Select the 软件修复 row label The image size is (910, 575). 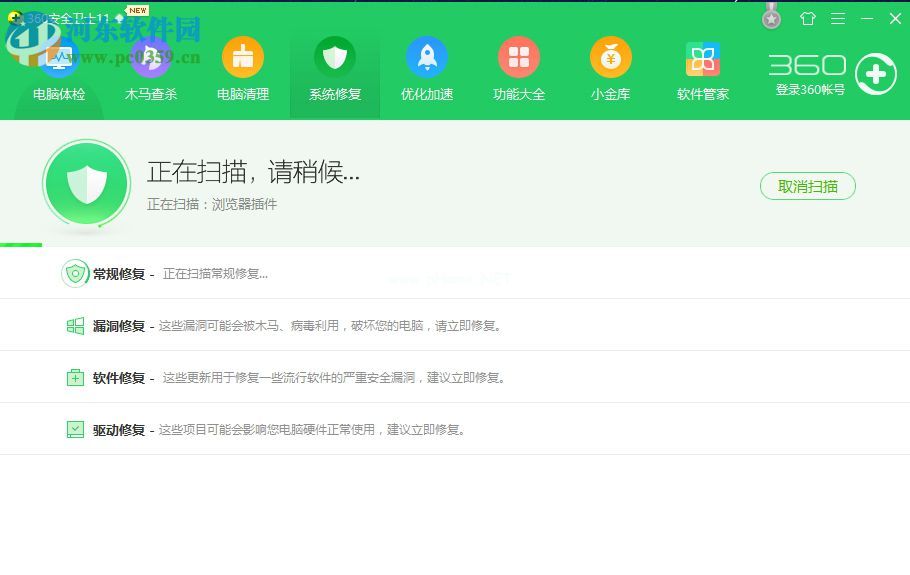119,378
